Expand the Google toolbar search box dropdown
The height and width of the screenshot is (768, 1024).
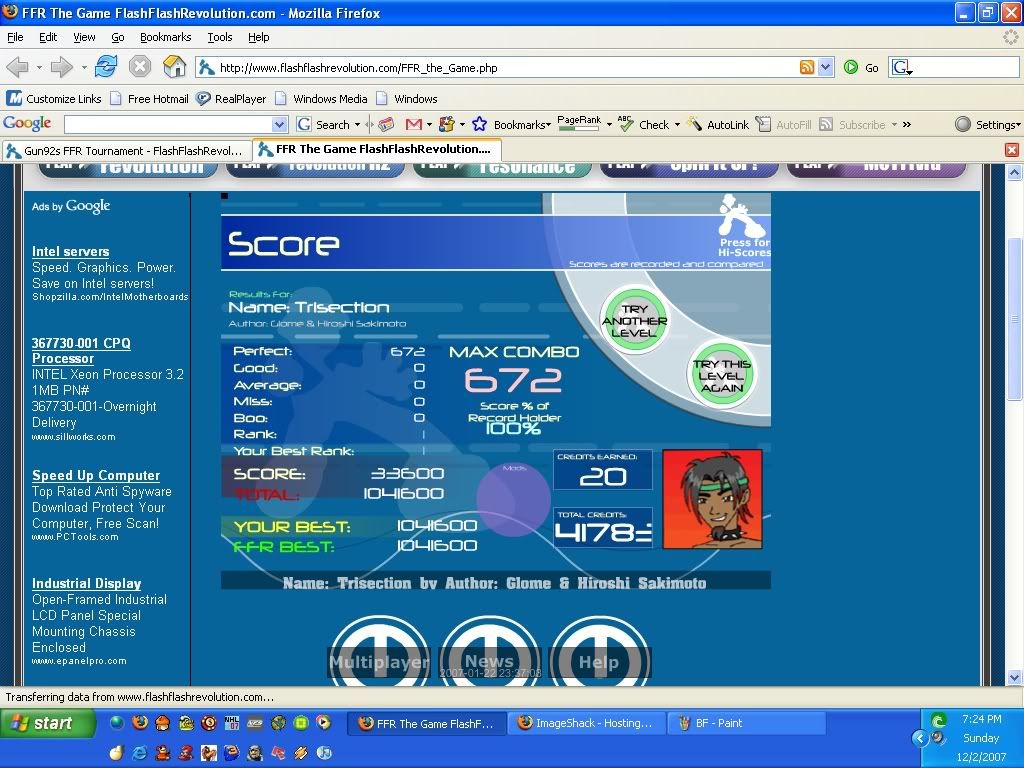280,124
